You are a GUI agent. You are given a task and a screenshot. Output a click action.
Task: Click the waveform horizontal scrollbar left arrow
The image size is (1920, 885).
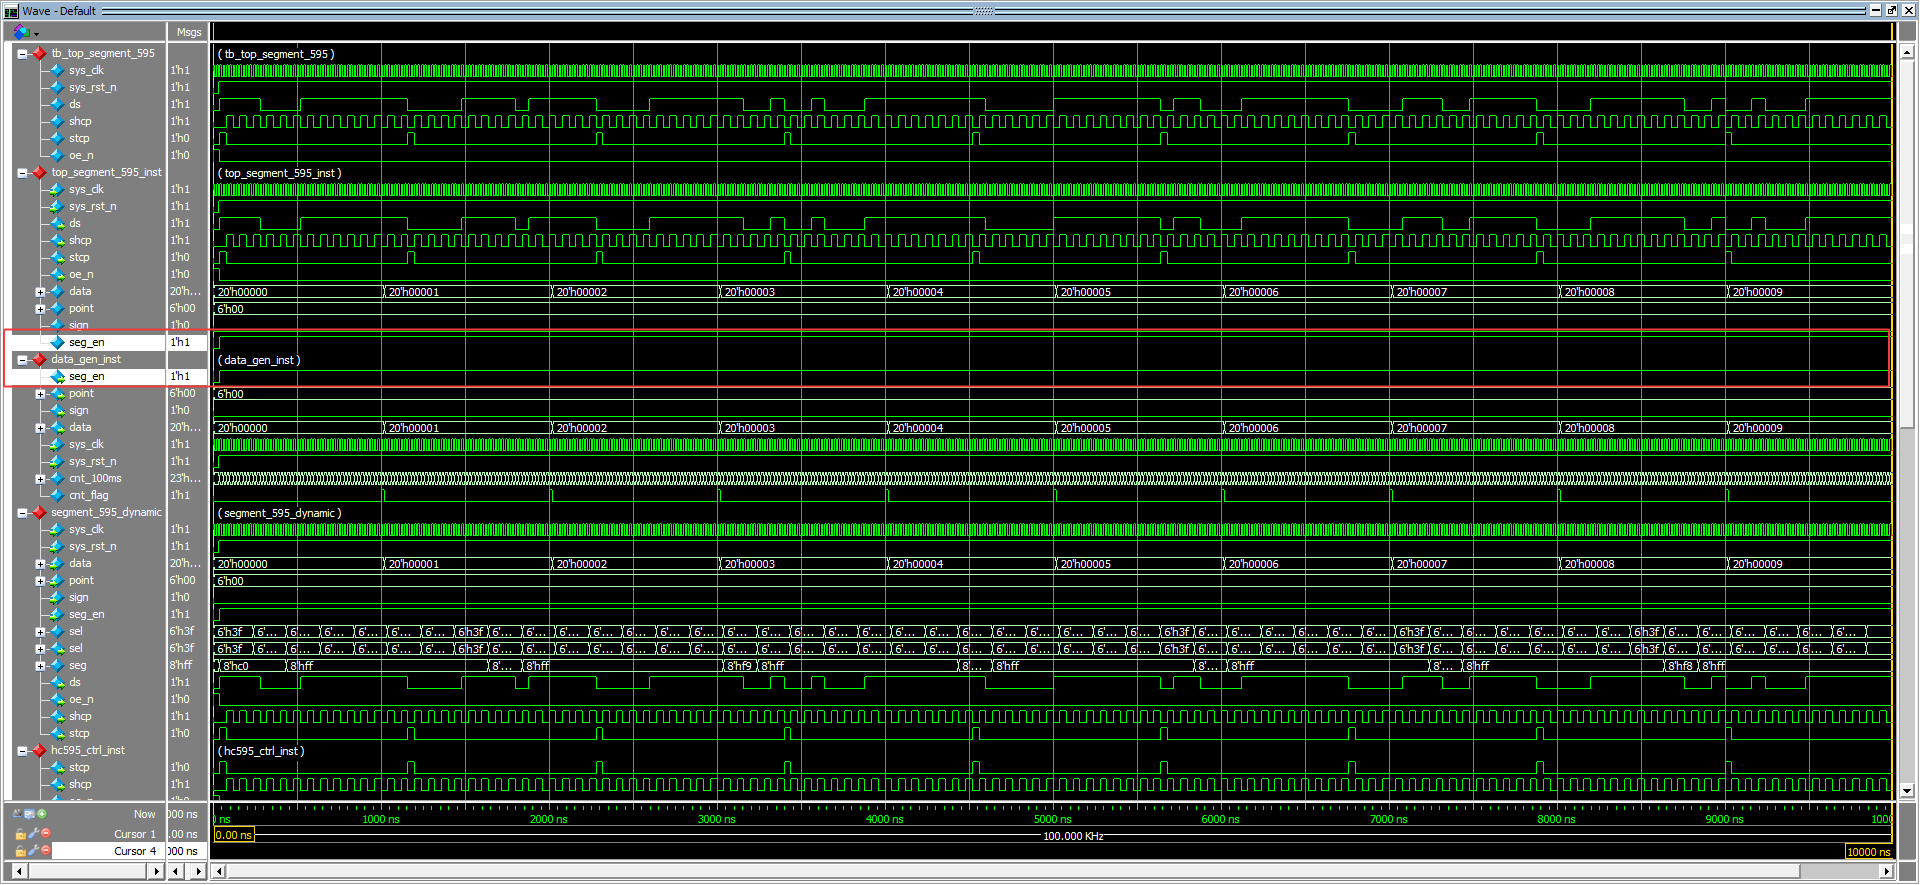(x=219, y=872)
